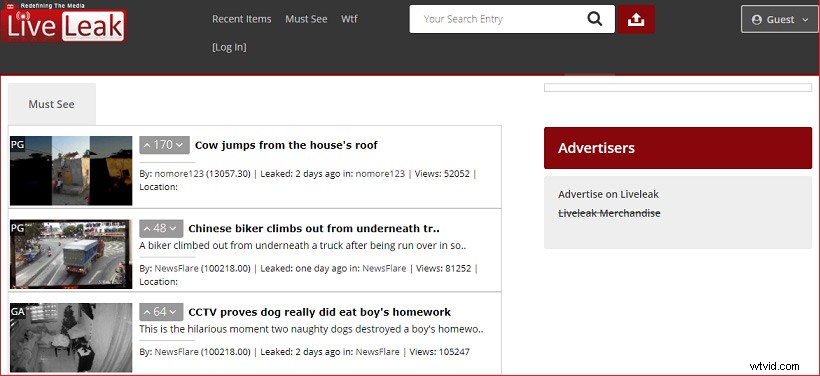820x376 pixels.
Task: Click the 48 vote count
Action: pos(160,229)
